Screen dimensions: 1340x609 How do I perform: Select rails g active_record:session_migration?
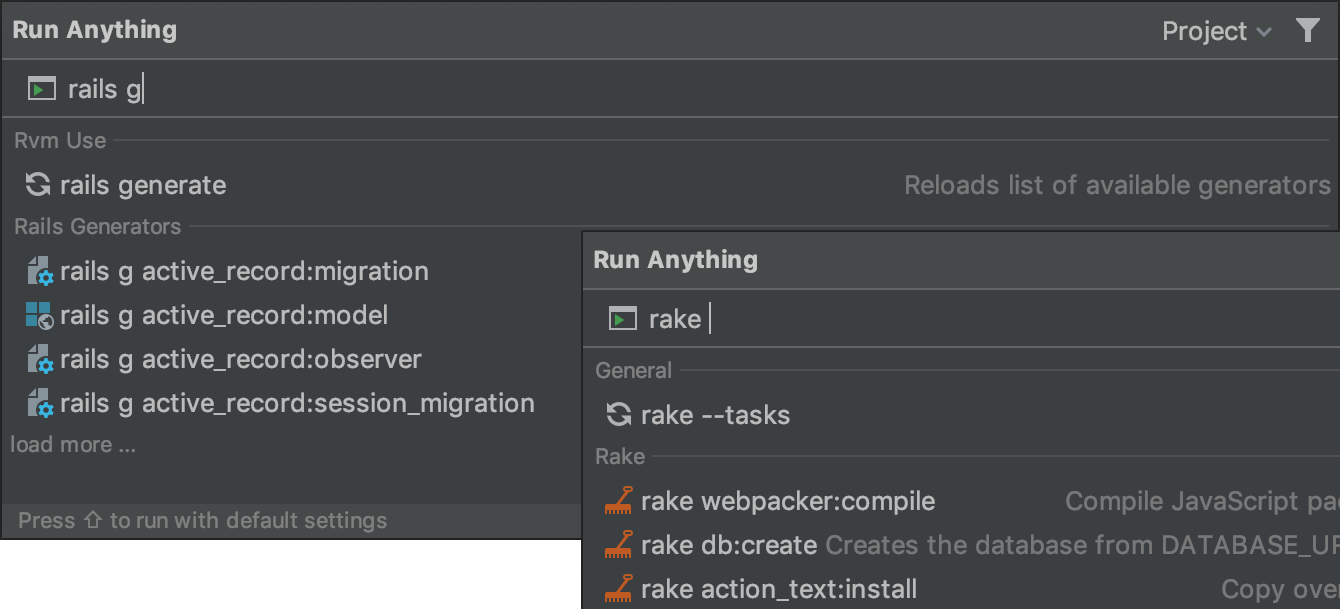297,404
